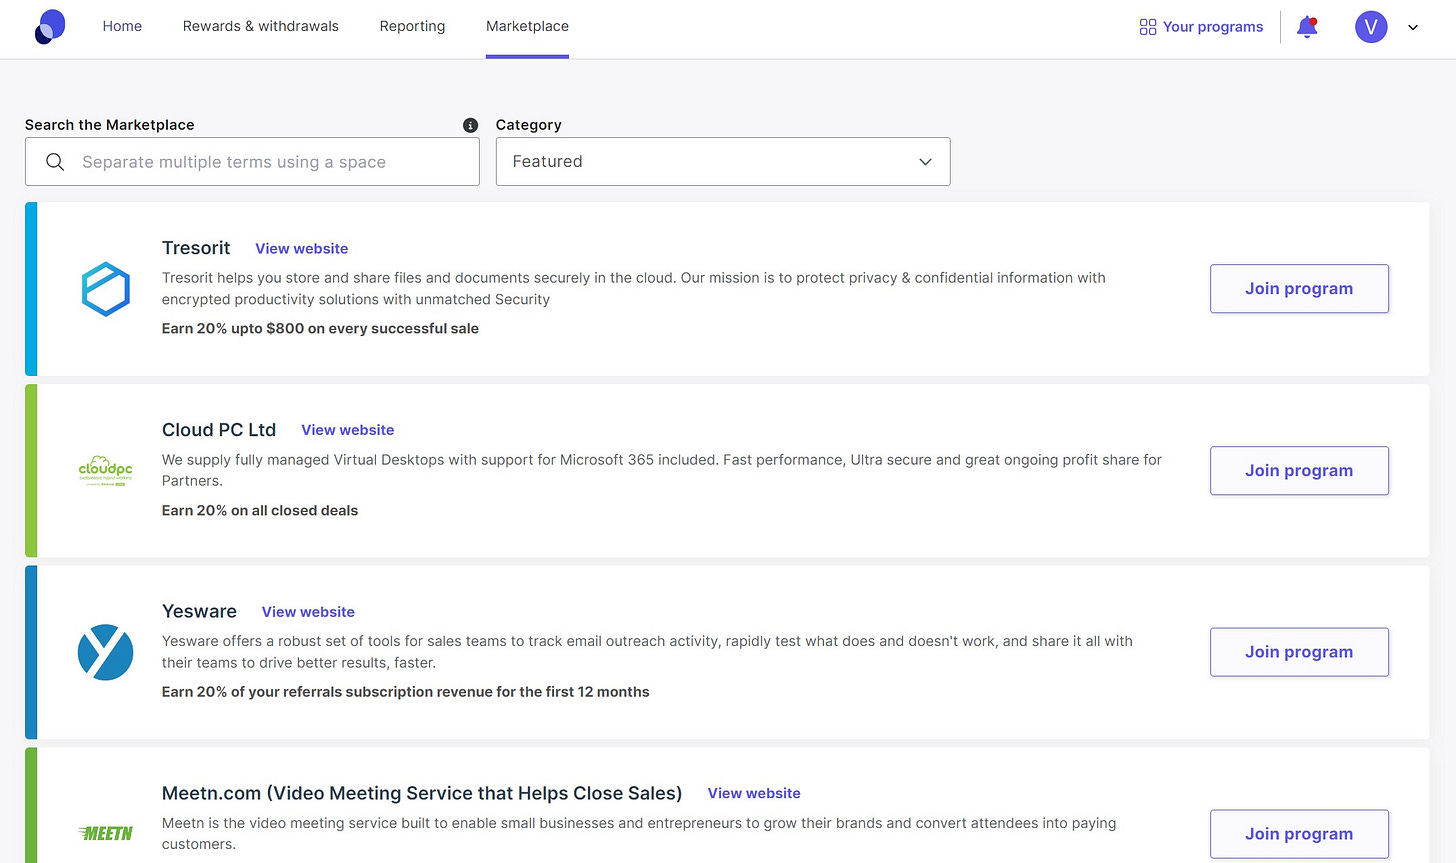Screen dimensions: 1456x863
Task: Click "Earn 20% on all closed deals"
Action: (x=260, y=511)
